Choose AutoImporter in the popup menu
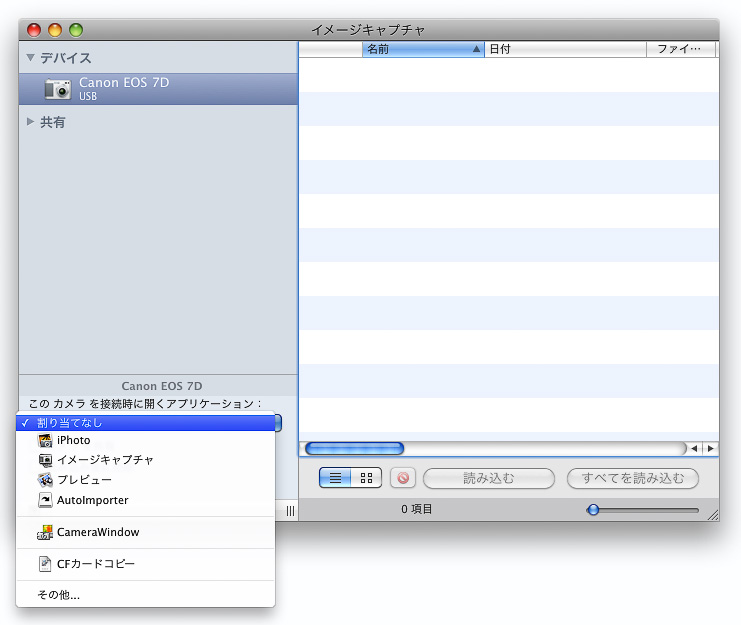This screenshot has width=741, height=625. (92, 500)
